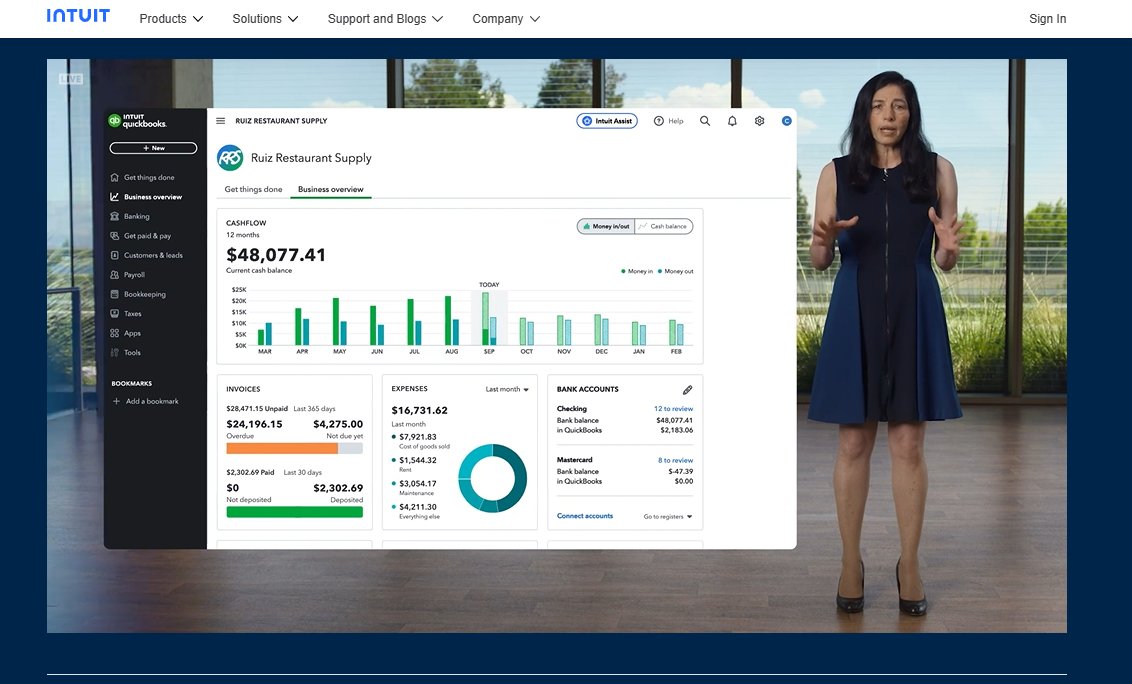This screenshot has width=1132, height=684.
Task: Click the $4,275.00 Not due yet amount
Action: [338, 424]
